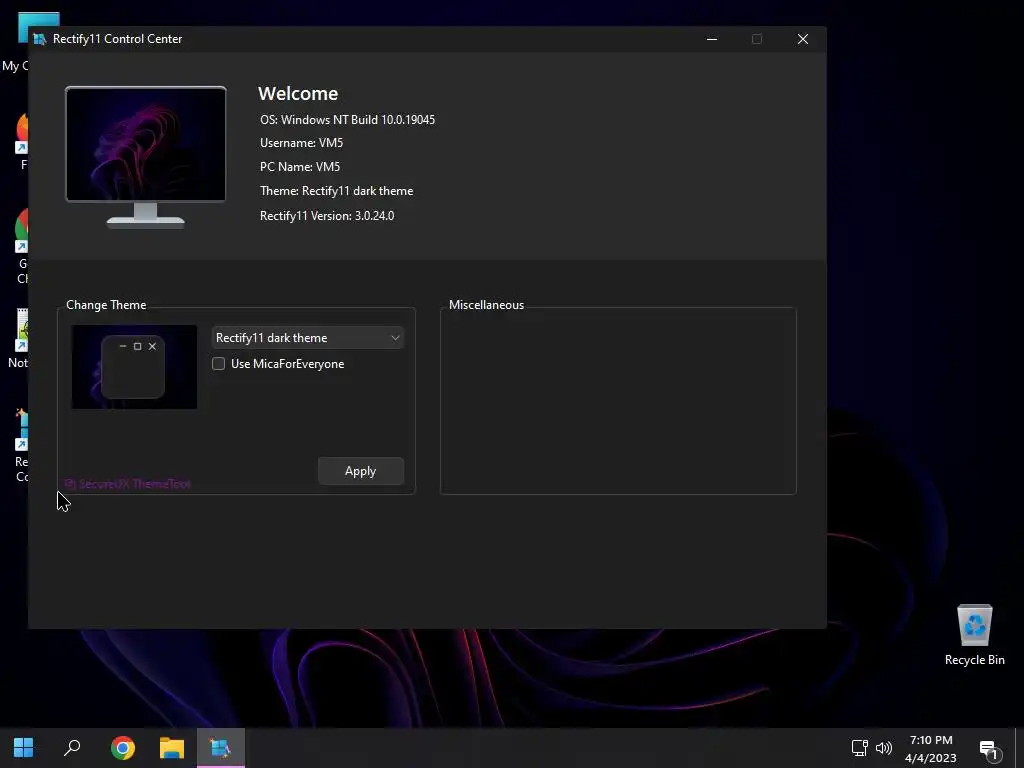Click the Miscellaneous group label
1024x768 pixels.
tap(486, 305)
